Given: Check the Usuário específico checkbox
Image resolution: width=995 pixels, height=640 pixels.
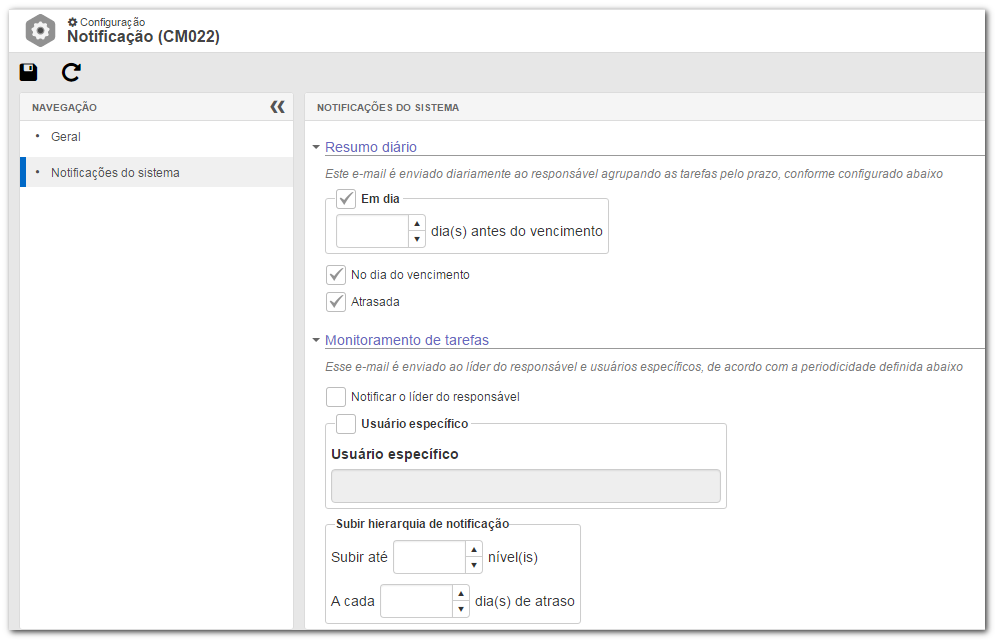Looking at the screenshot, I should click(346, 424).
